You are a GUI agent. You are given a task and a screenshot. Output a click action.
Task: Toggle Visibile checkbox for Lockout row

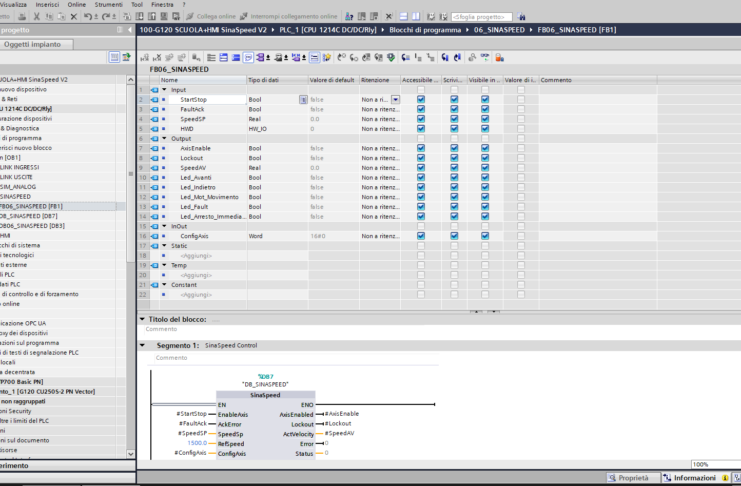[x=485, y=158]
